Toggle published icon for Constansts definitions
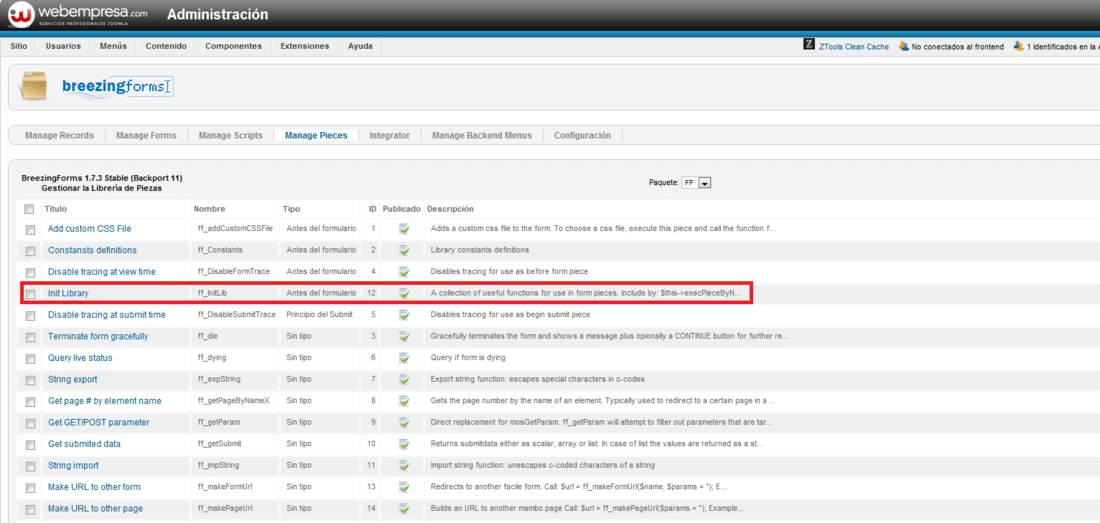1100x523 pixels. coord(404,250)
